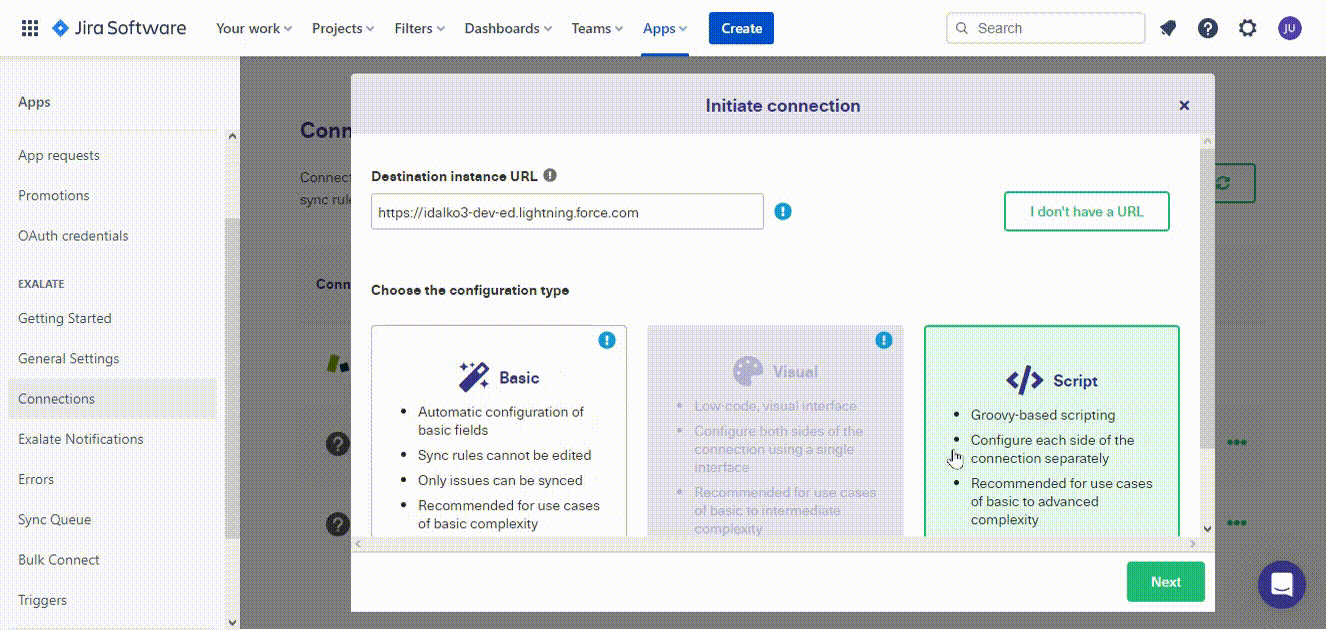The height and width of the screenshot is (630, 1326).
Task: Open the app switcher grid
Action: (30, 28)
